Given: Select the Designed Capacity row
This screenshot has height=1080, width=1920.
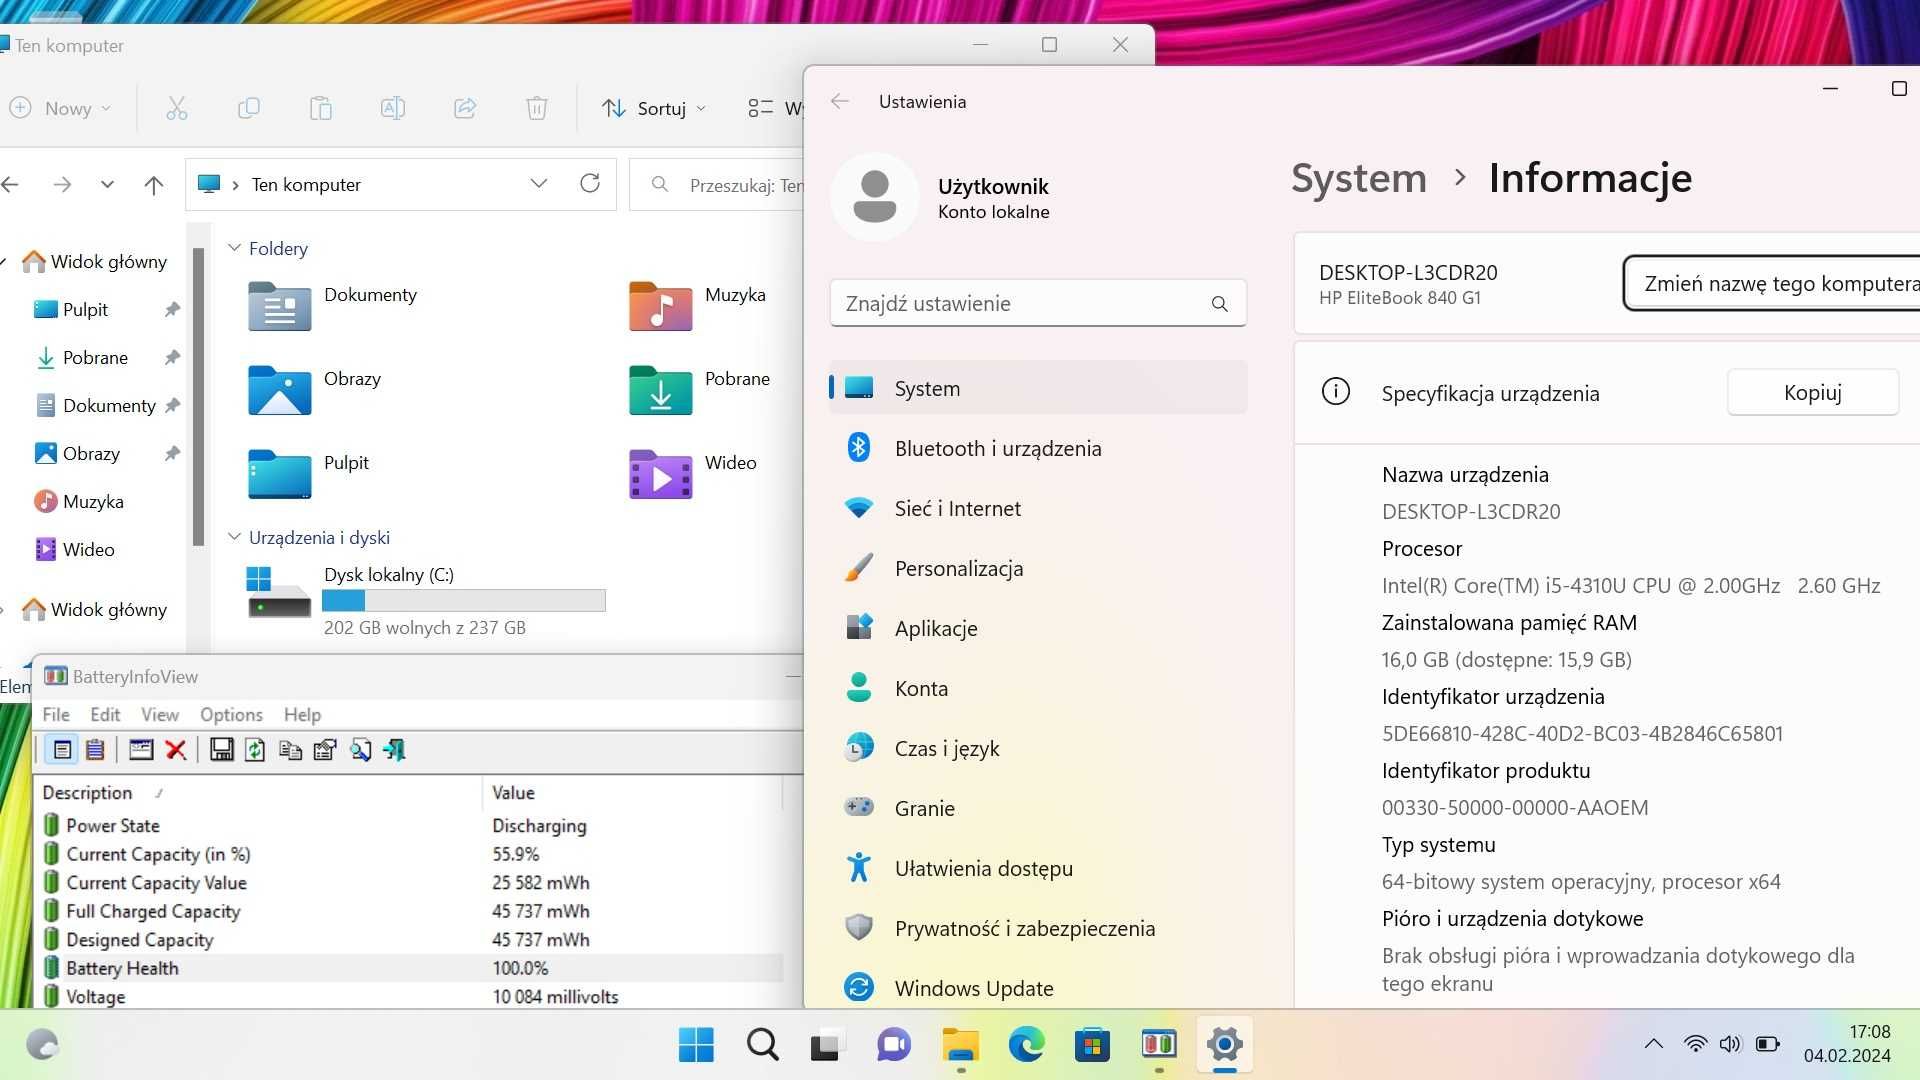Looking at the screenshot, I should pos(410,940).
